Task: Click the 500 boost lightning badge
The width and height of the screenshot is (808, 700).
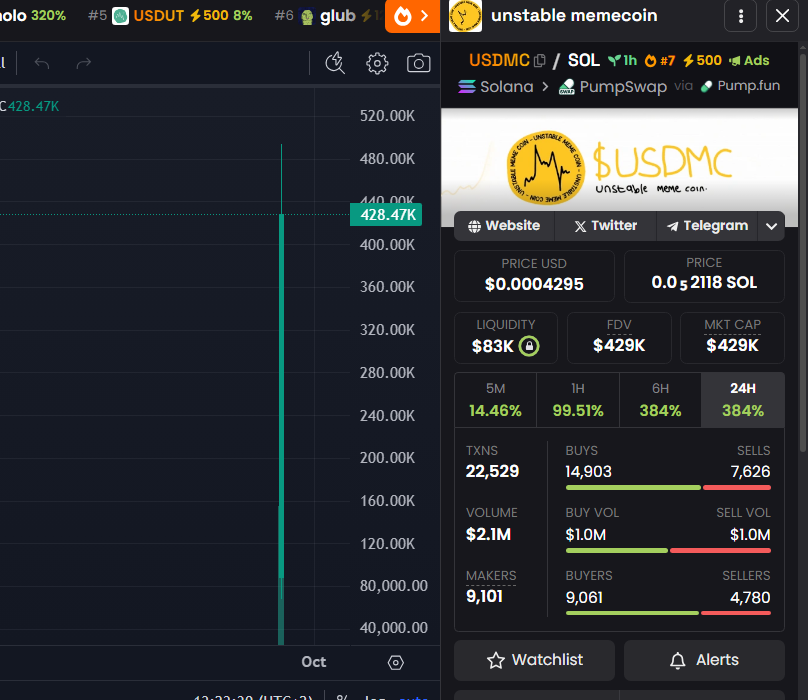Action: tap(702, 61)
